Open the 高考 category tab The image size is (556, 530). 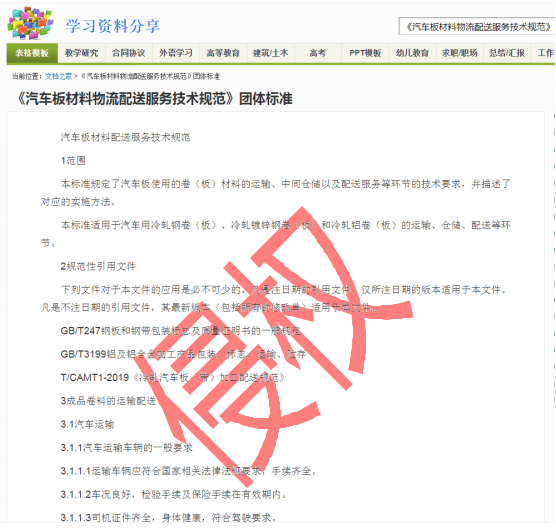[x=318, y=53]
